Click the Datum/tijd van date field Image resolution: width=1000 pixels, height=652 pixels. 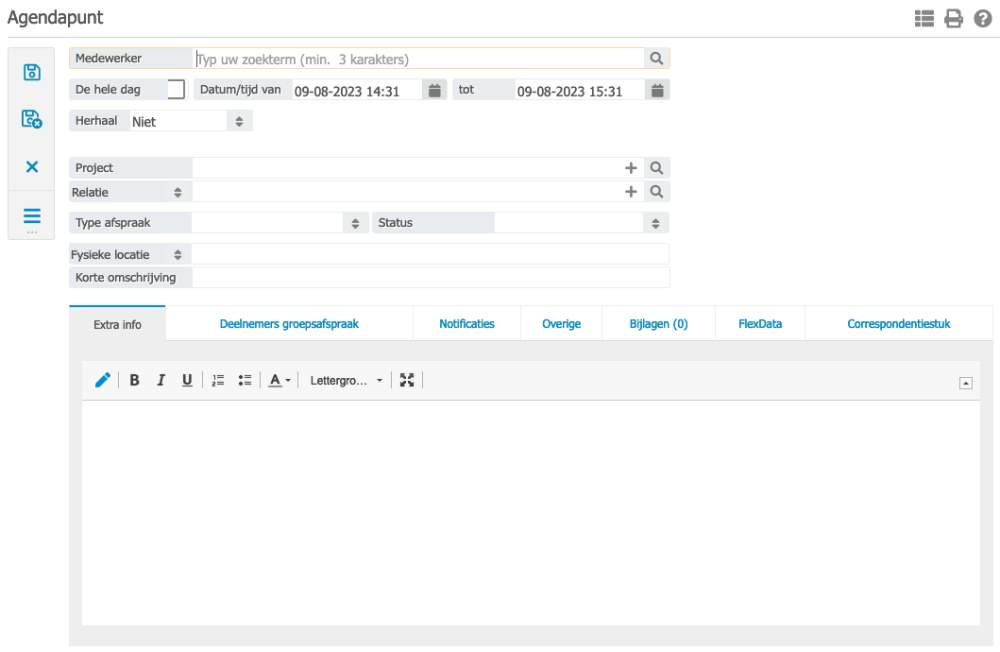tap(357, 91)
